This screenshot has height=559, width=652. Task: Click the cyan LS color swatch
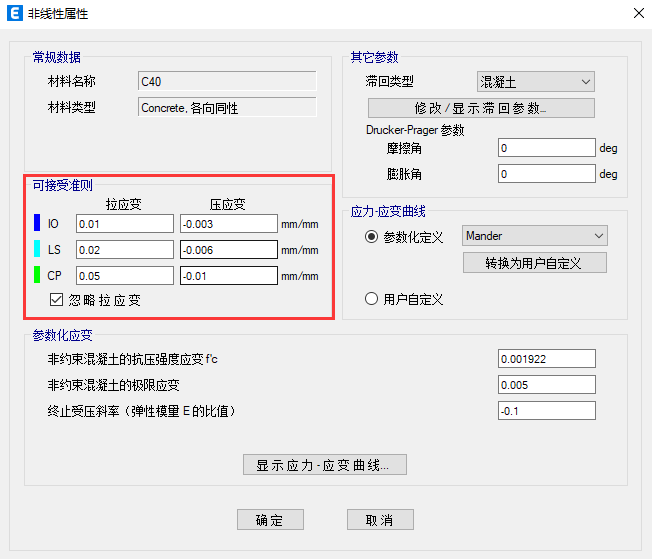click(37, 249)
